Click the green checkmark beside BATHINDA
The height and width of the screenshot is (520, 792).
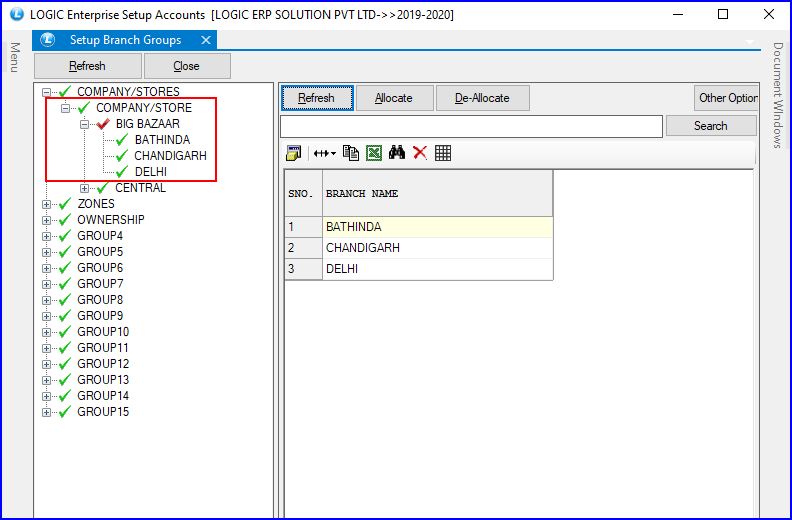[122, 140]
